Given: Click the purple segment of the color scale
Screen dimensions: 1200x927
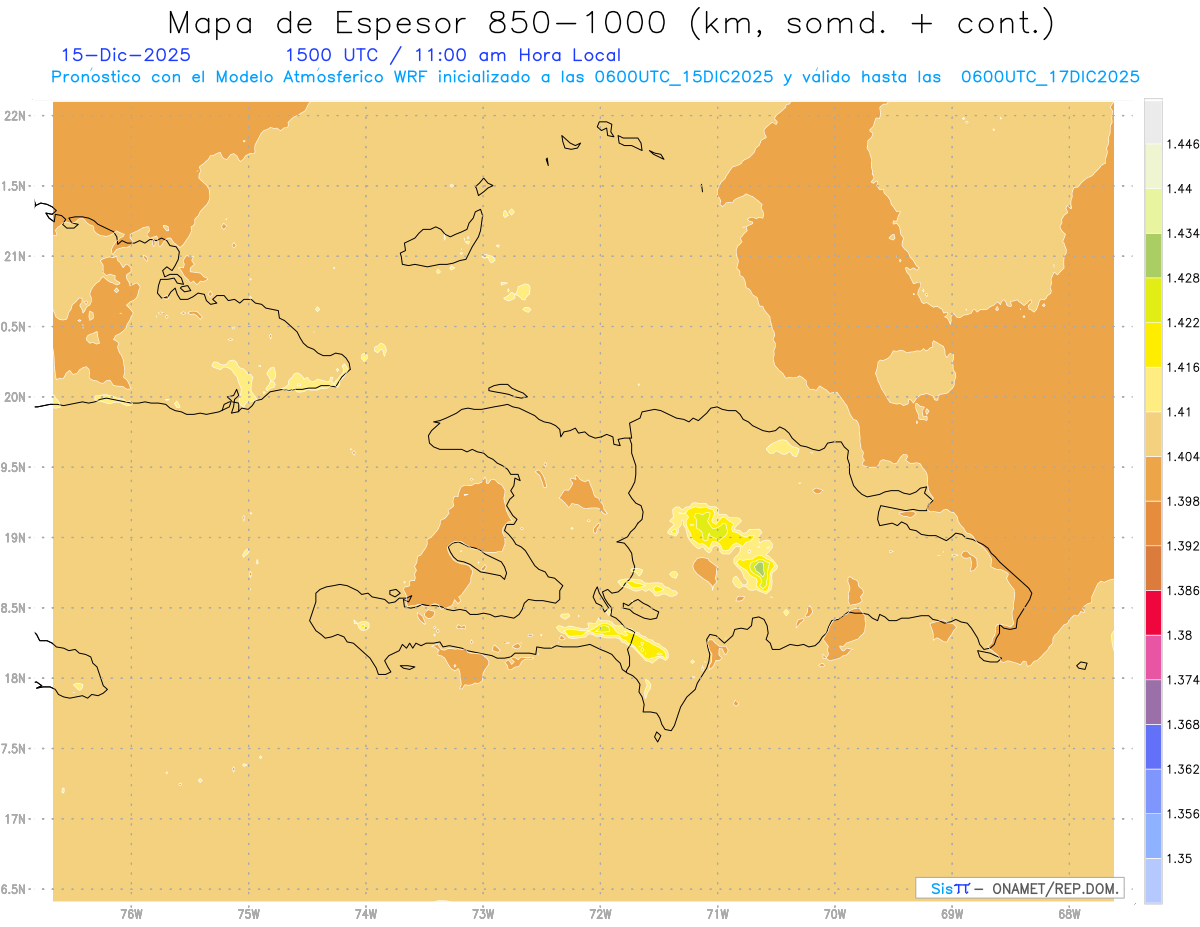Looking at the screenshot, I should pyautogui.click(x=1153, y=702).
